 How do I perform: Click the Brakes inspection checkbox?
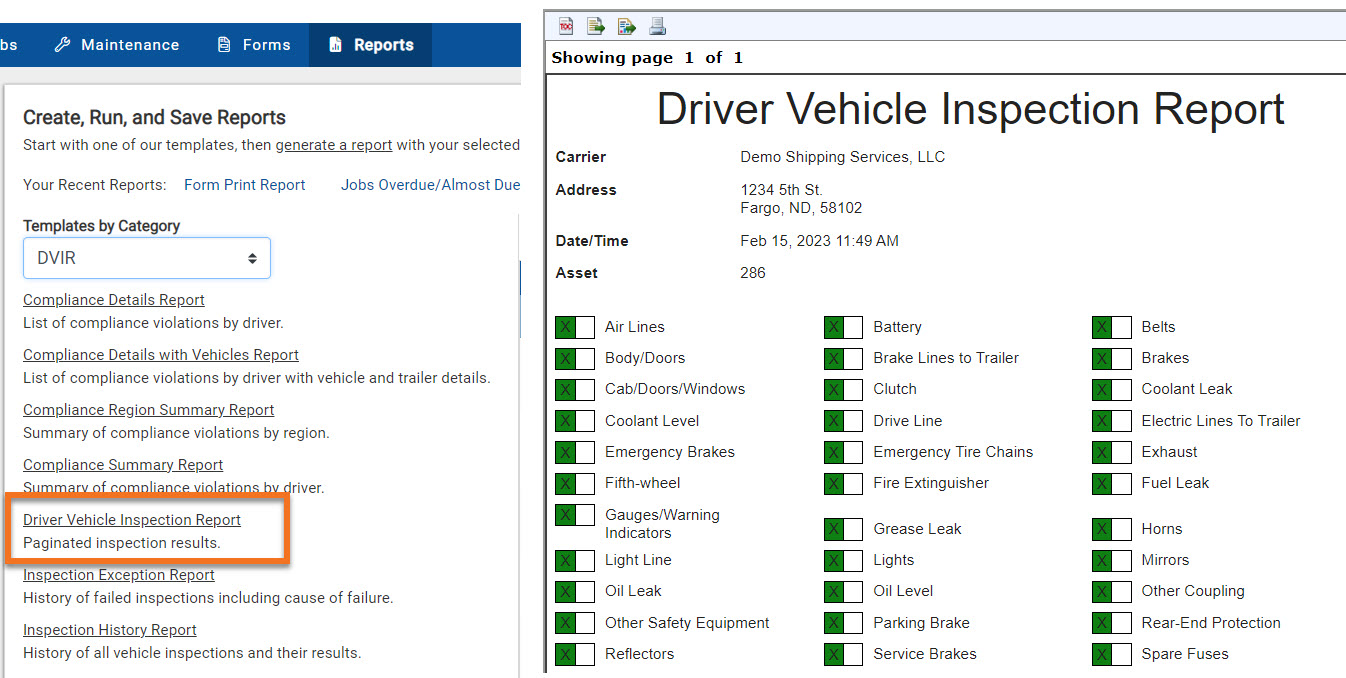[x=1112, y=358]
